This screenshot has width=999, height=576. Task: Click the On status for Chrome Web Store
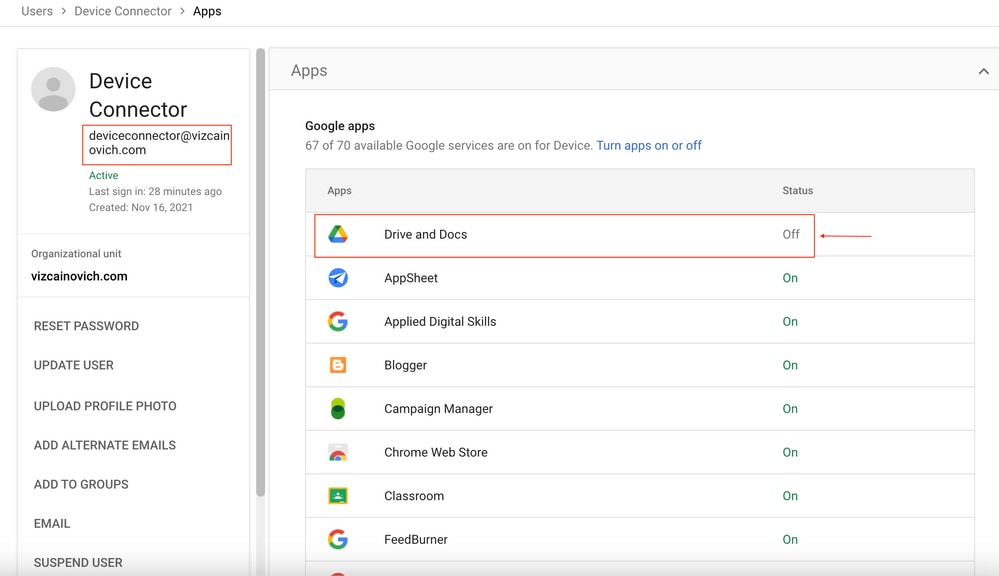click(790, 452)
